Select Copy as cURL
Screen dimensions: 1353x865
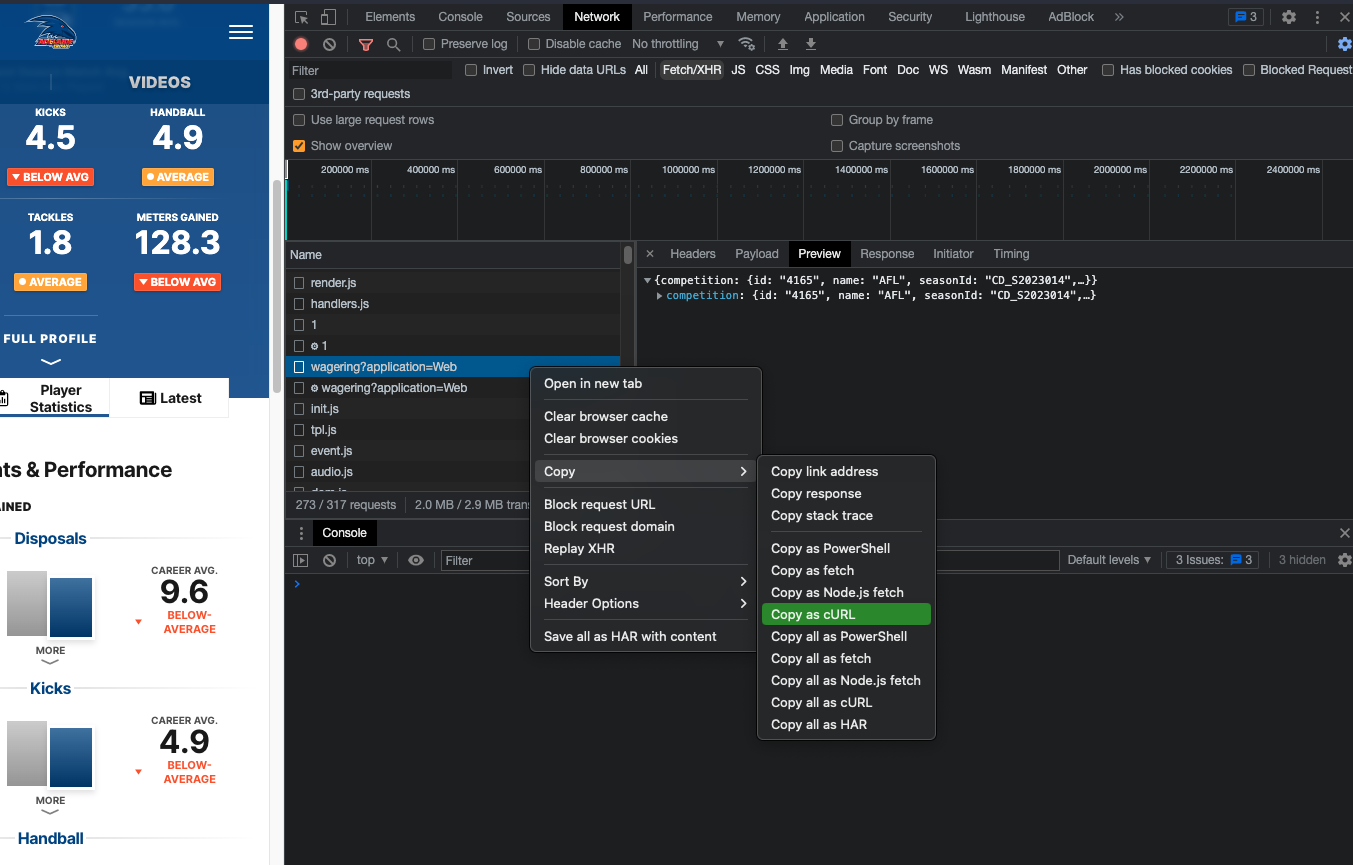846,614
